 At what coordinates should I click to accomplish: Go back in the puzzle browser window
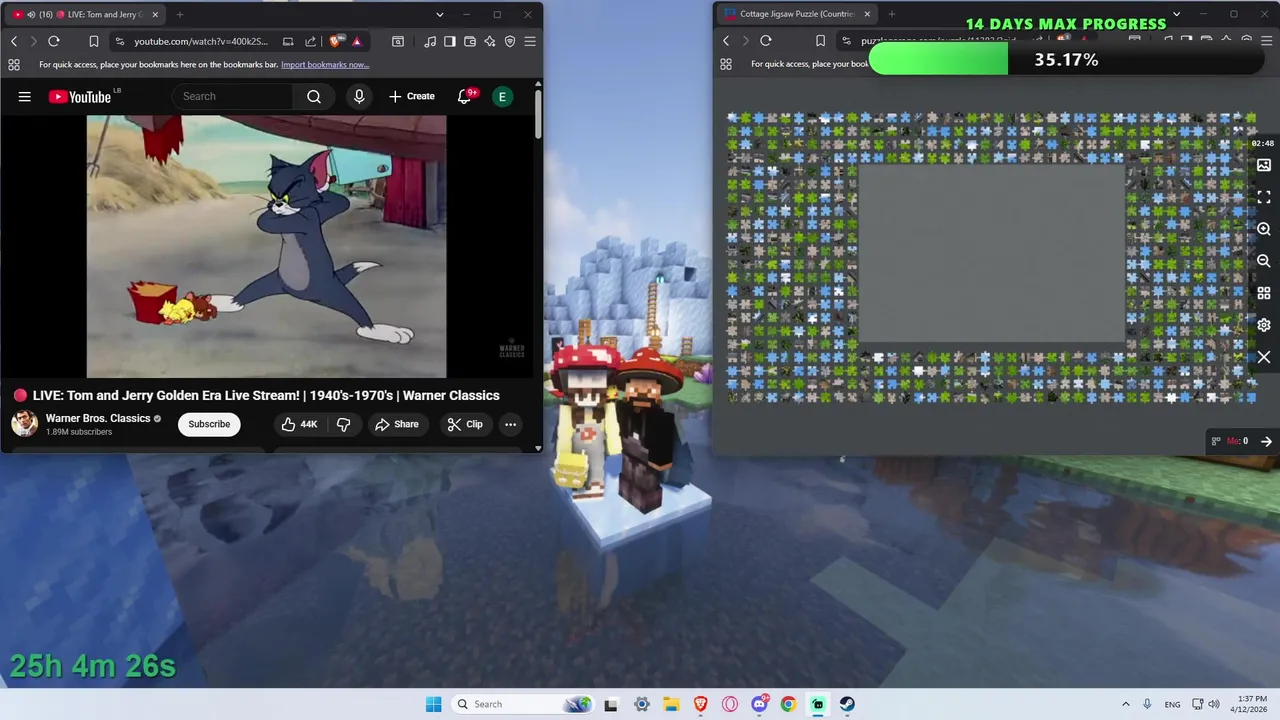(x=726, y=41)
